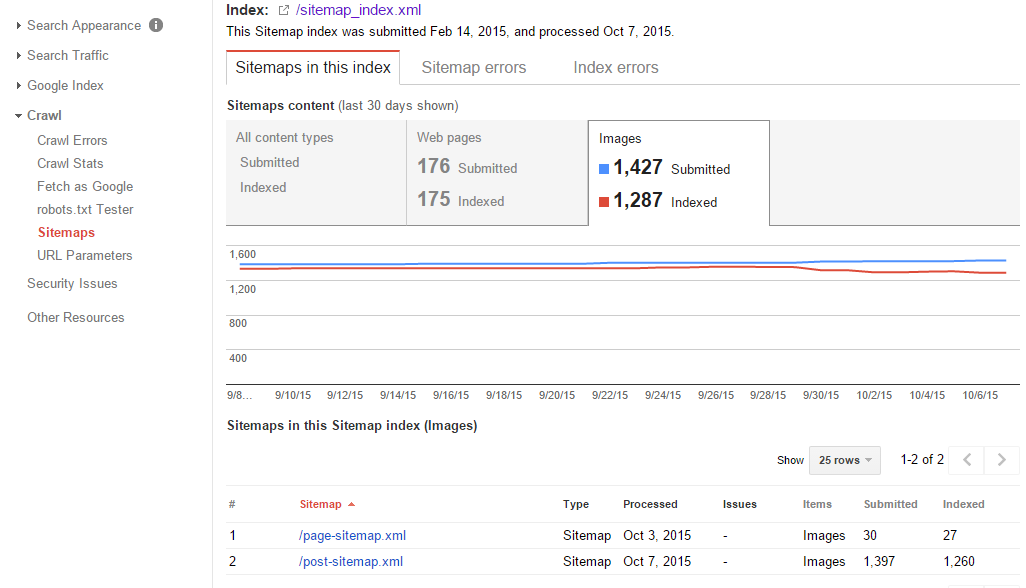Click the red Indexed legend swatch
Screen dimensions: 1026x588
604,202
